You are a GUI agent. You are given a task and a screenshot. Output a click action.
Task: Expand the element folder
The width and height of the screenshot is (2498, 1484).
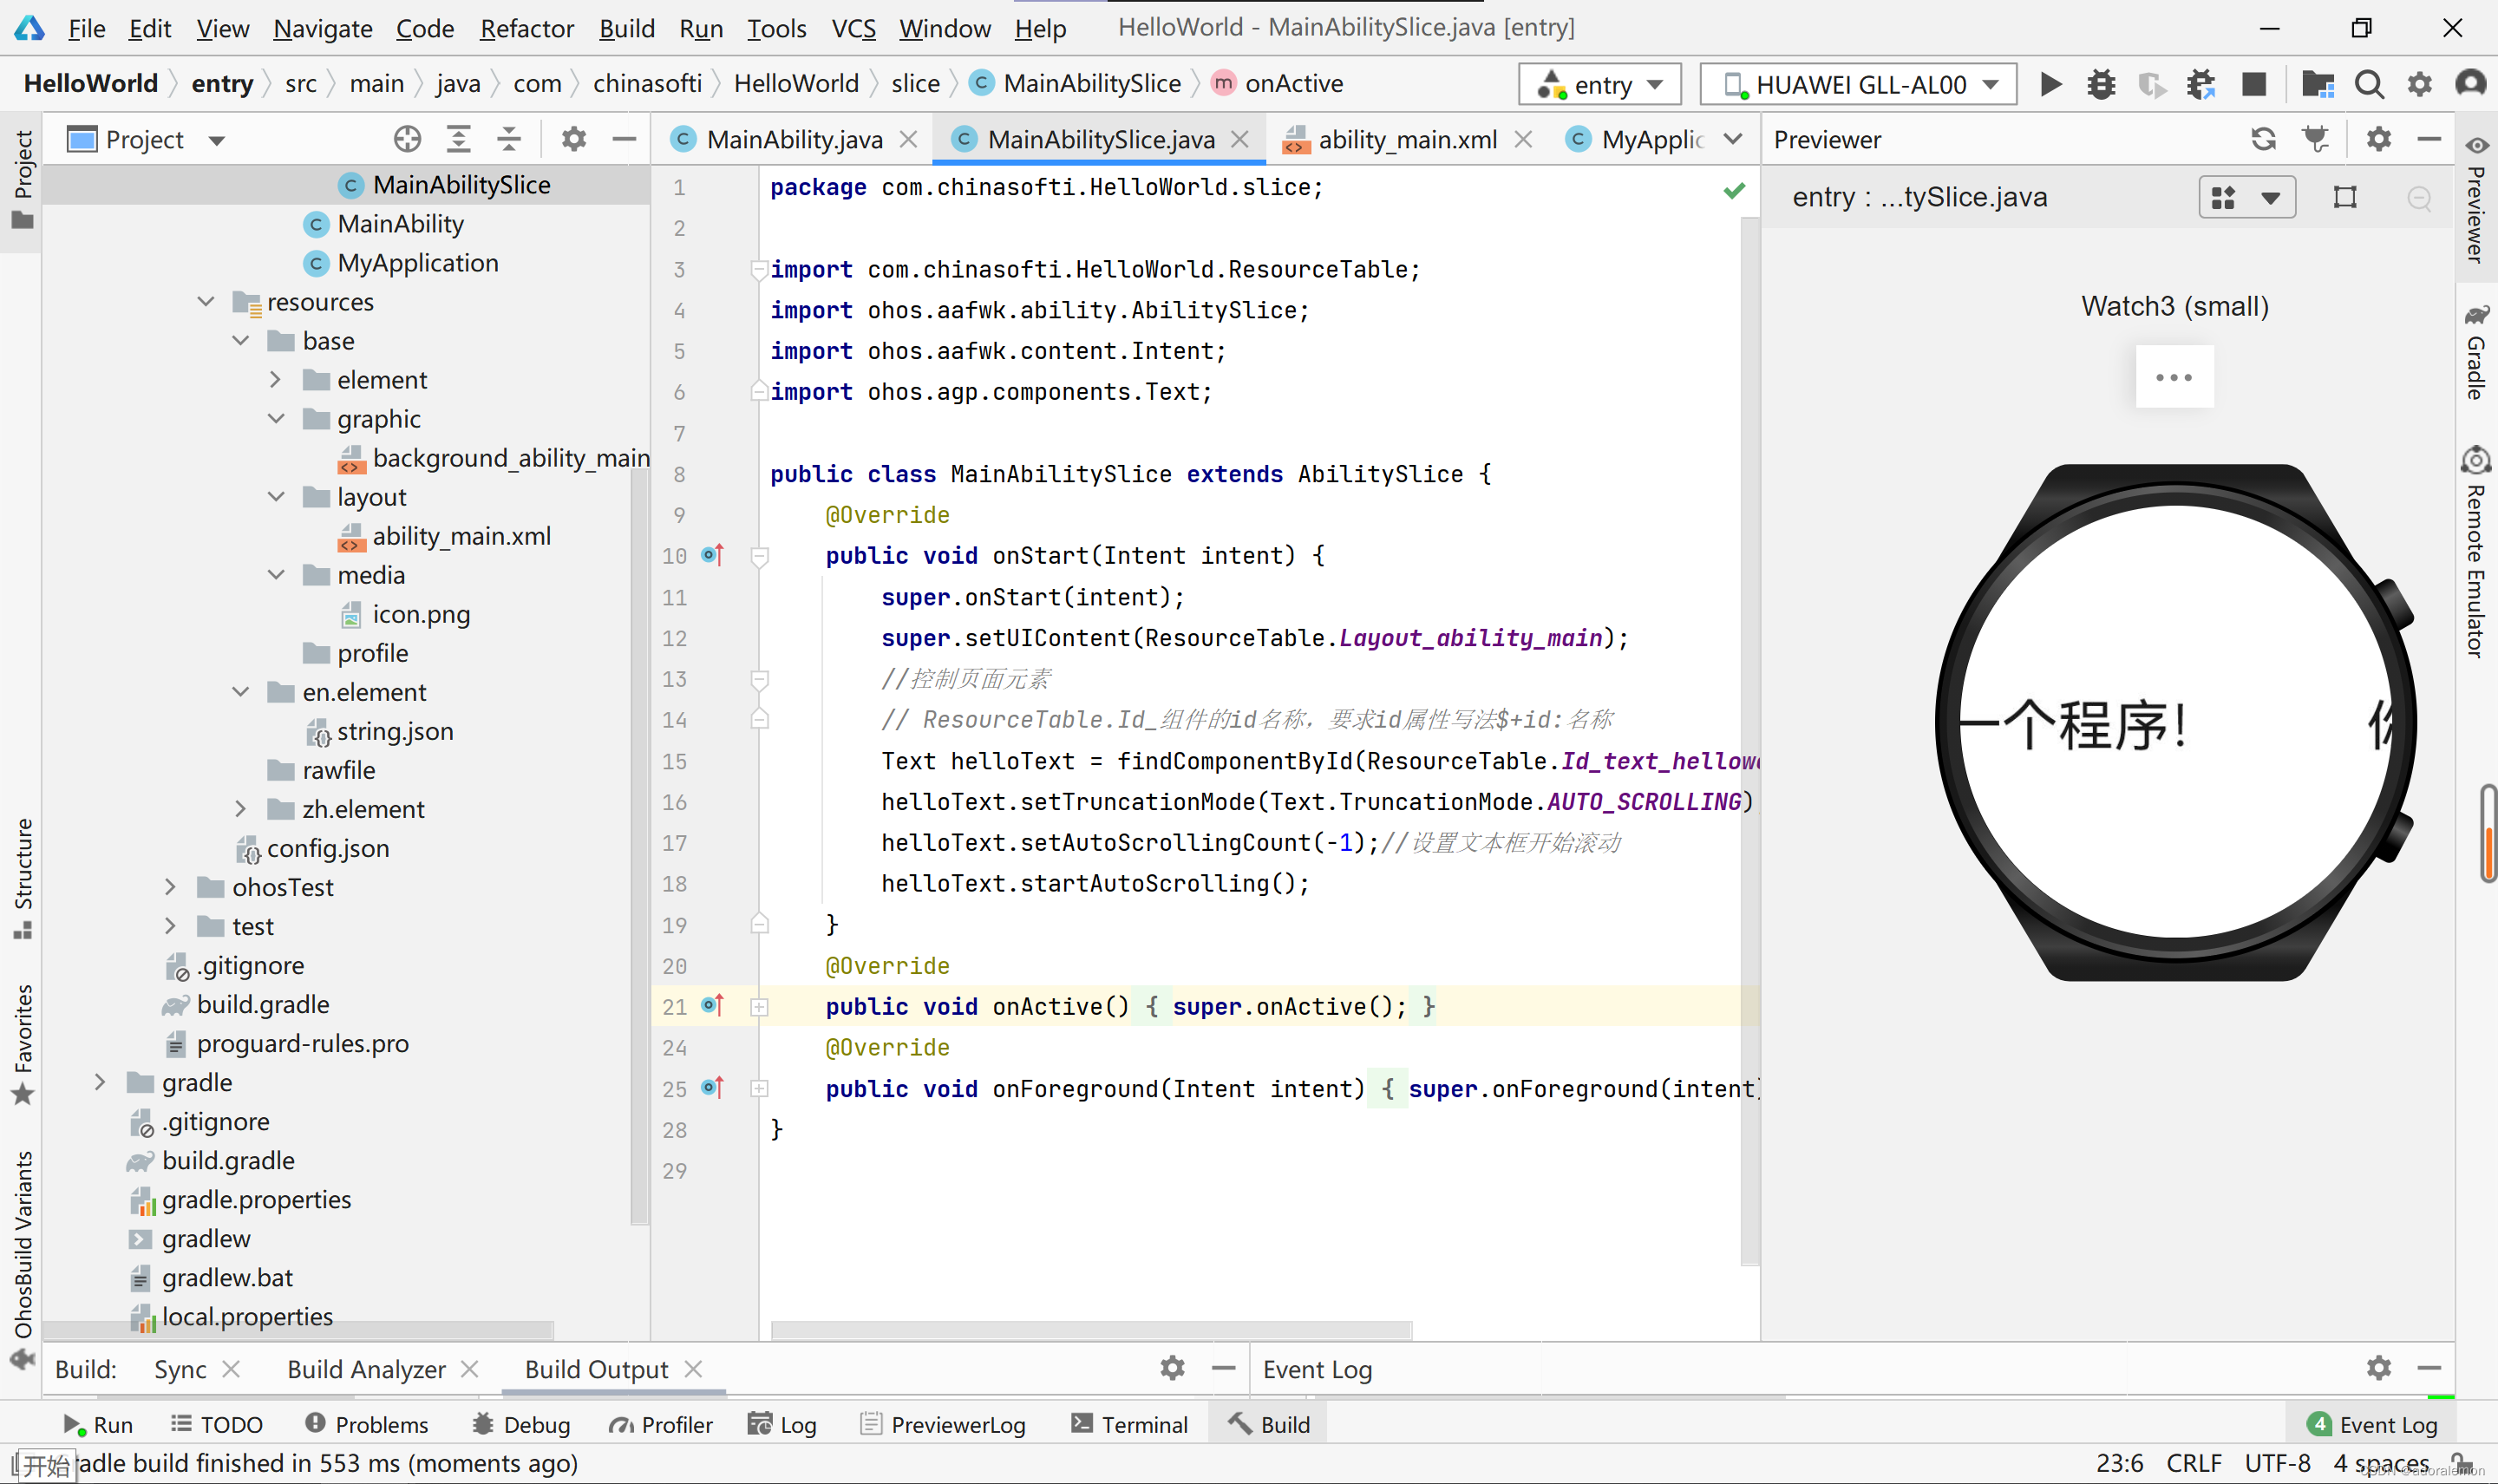tap(275, 380)
